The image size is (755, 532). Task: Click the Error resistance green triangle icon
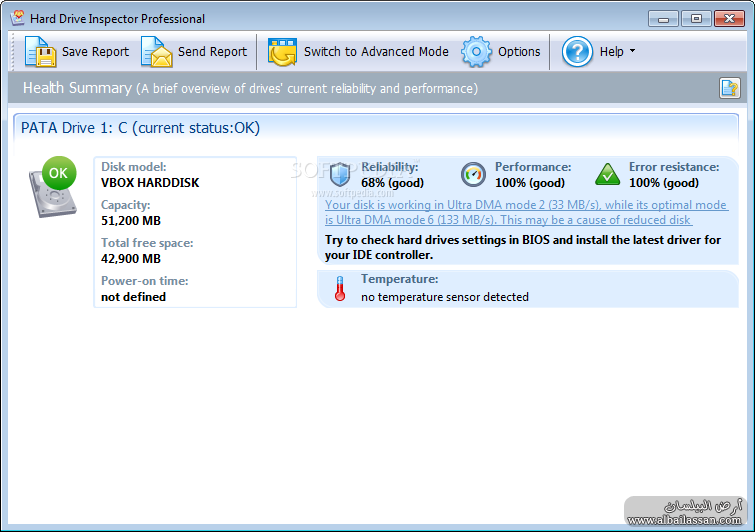coord(608,174)
